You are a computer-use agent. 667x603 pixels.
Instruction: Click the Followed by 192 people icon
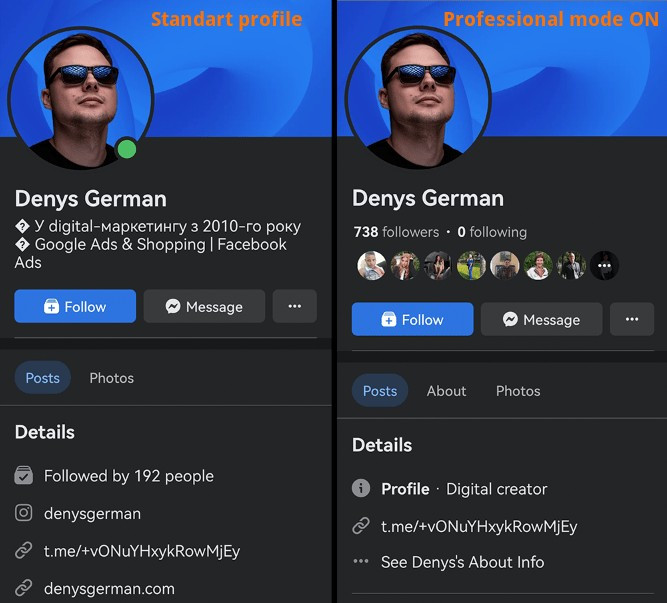[x=23, y=476]
